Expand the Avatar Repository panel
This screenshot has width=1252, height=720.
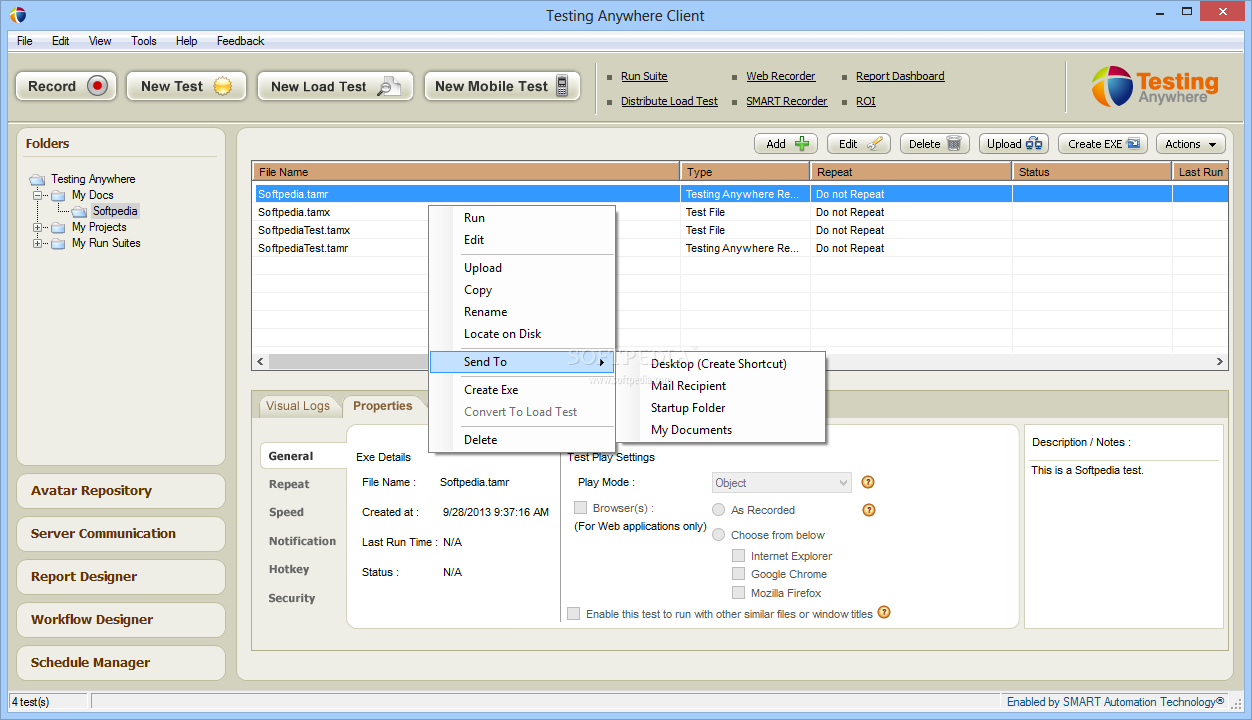point(121,491)
